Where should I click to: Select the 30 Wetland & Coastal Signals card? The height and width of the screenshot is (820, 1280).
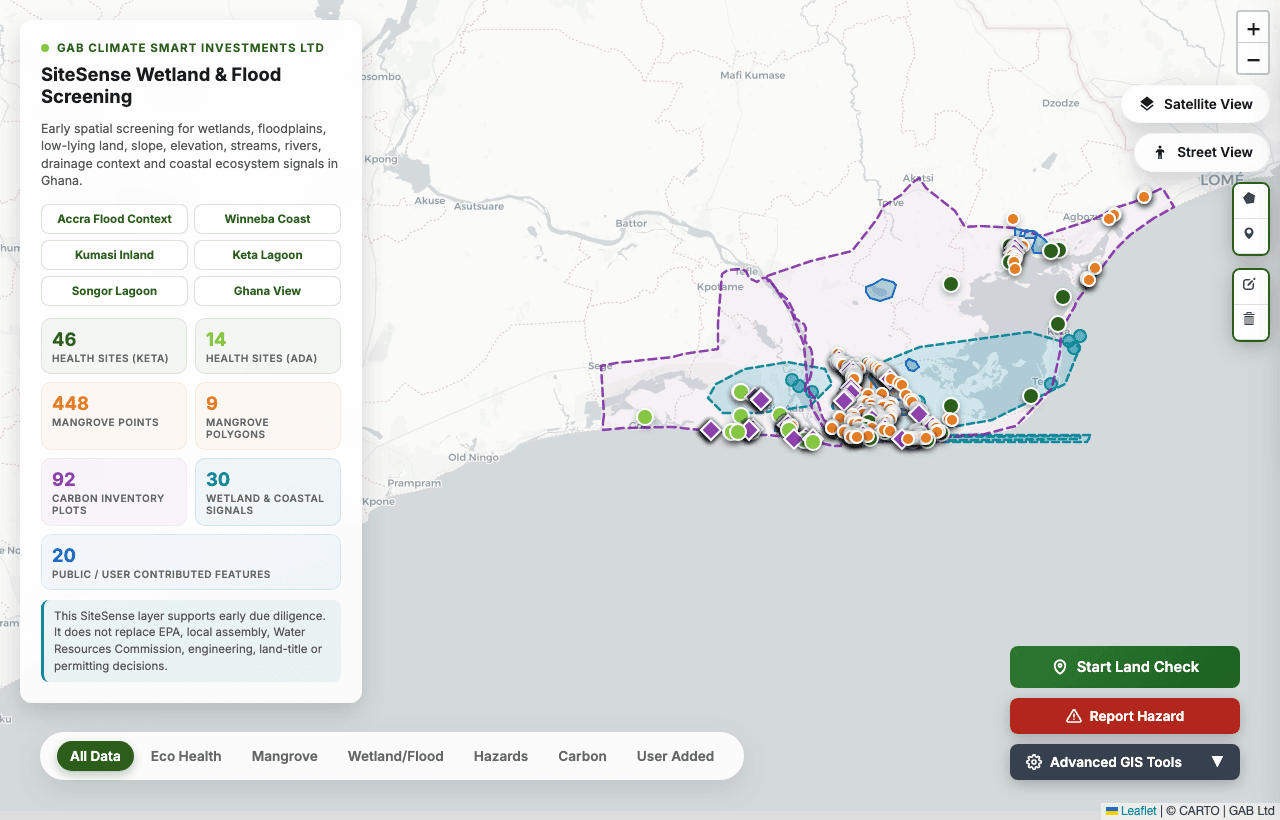click(x=267, y=492)
